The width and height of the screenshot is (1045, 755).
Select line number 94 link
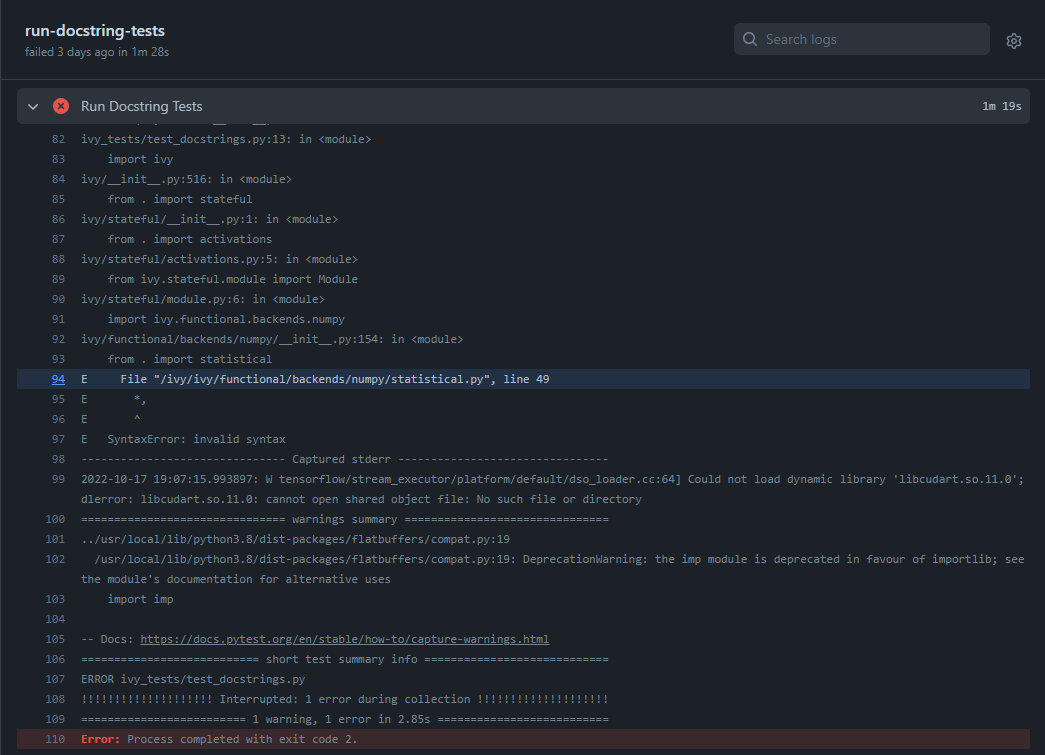[x=59, y=379]
